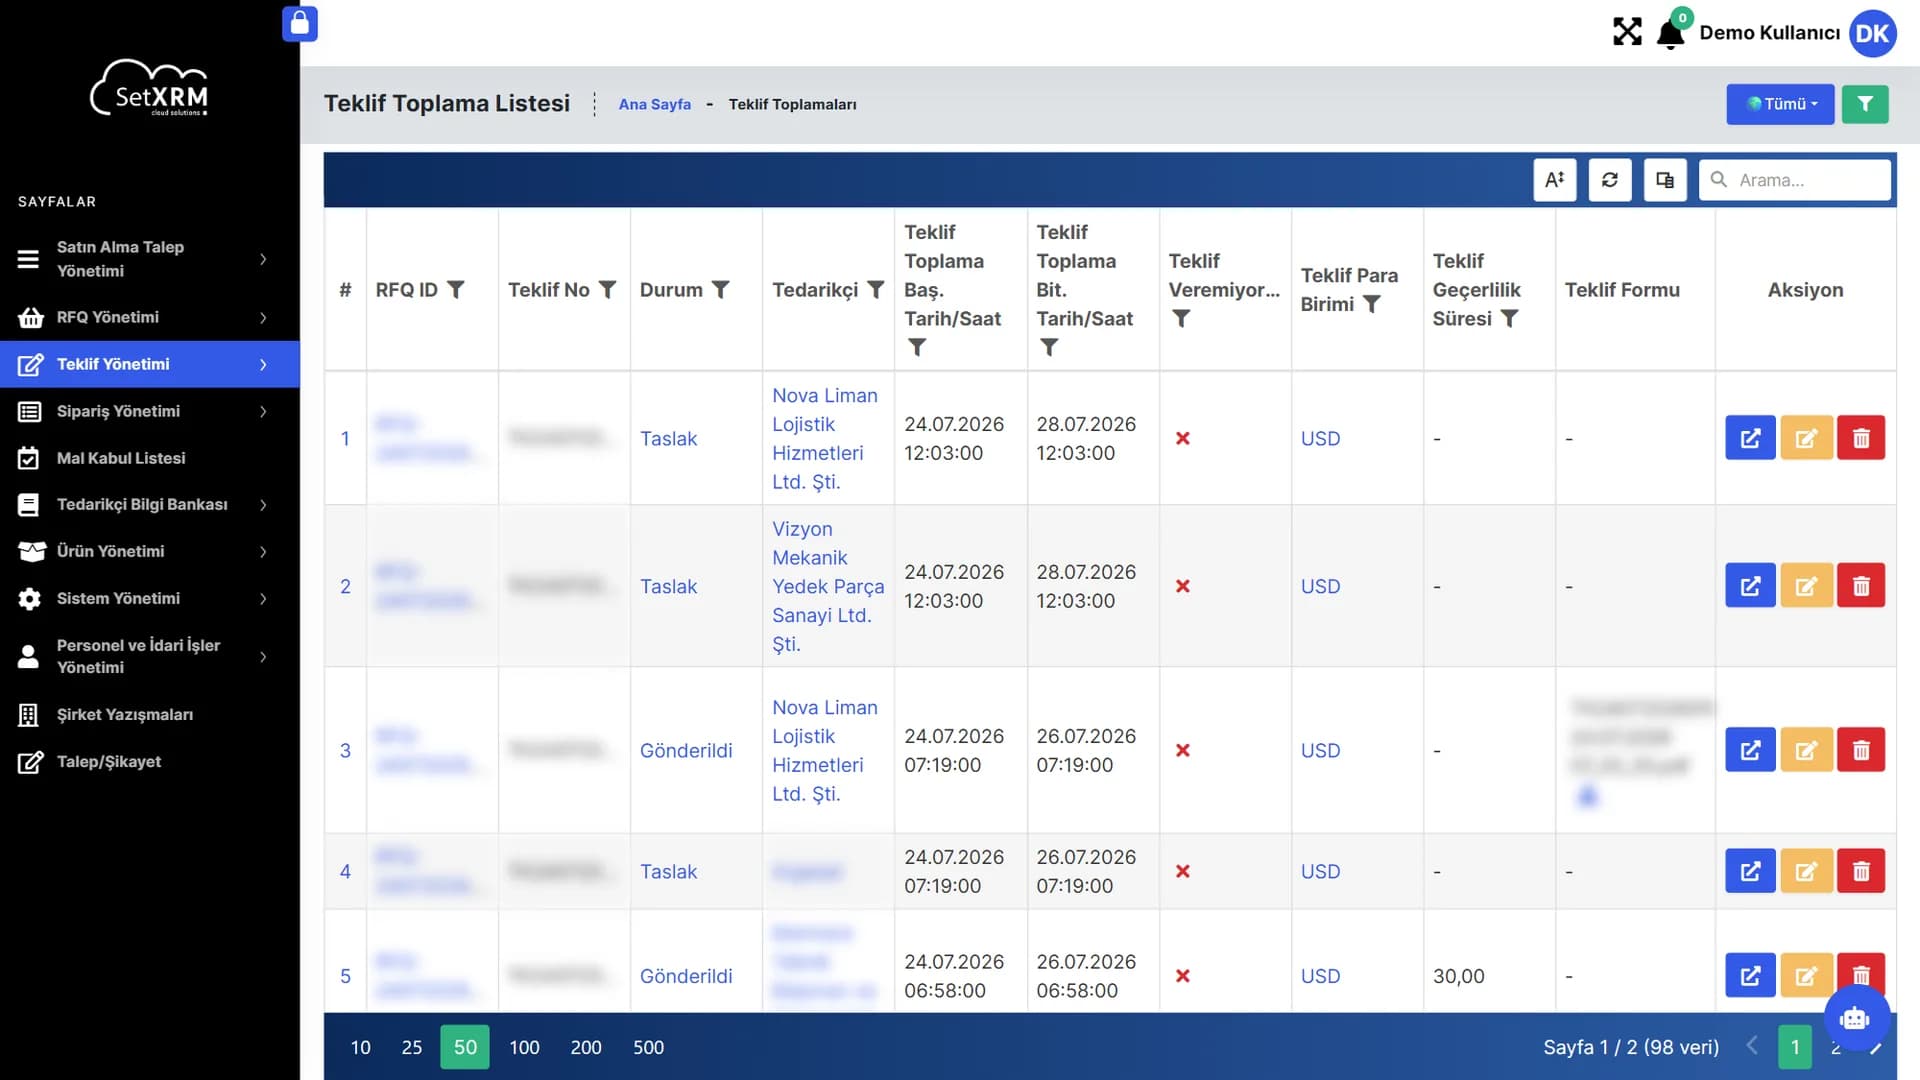Viewport: 1920px width, 1080px height.
Task: Filter the Durum column
Action: tap(720, 290)
